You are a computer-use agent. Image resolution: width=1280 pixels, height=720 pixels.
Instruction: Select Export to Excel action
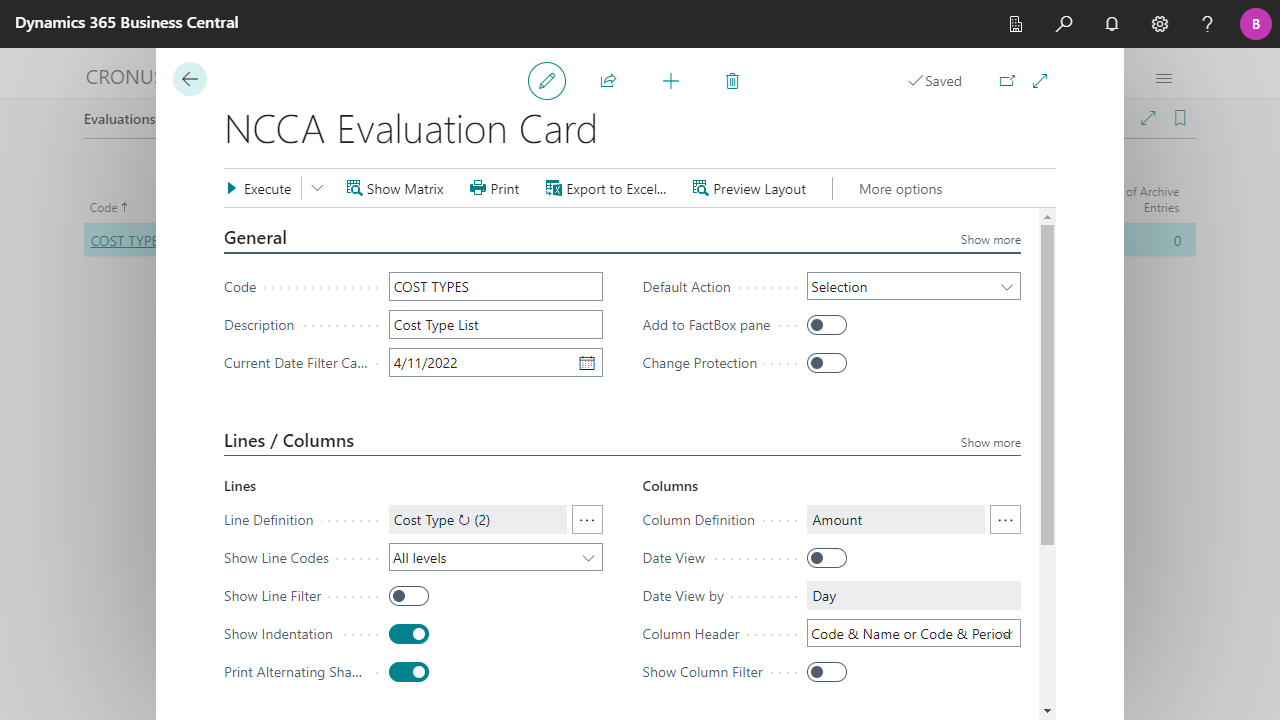[x=606, y=189]
